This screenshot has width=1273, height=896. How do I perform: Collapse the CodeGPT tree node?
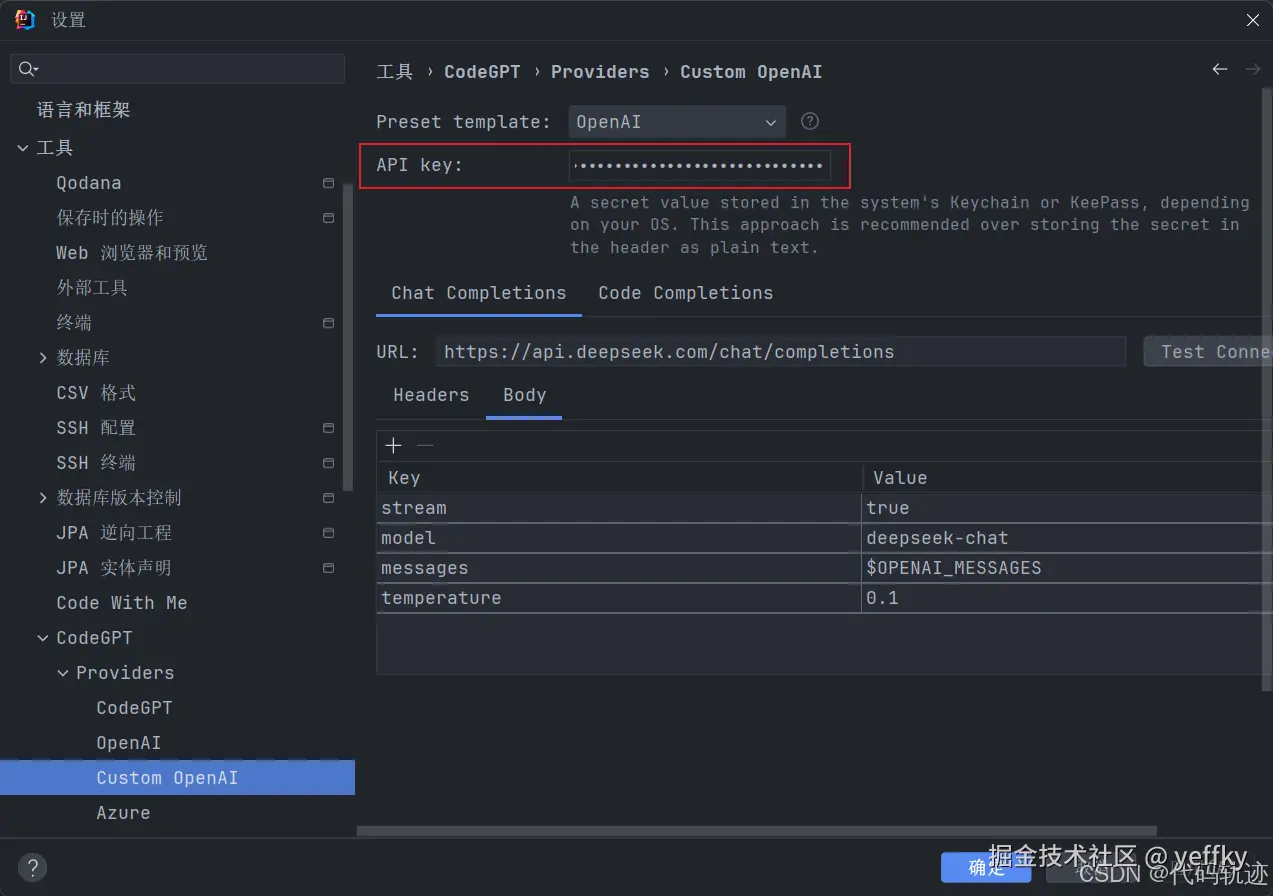tap(43, 638)
